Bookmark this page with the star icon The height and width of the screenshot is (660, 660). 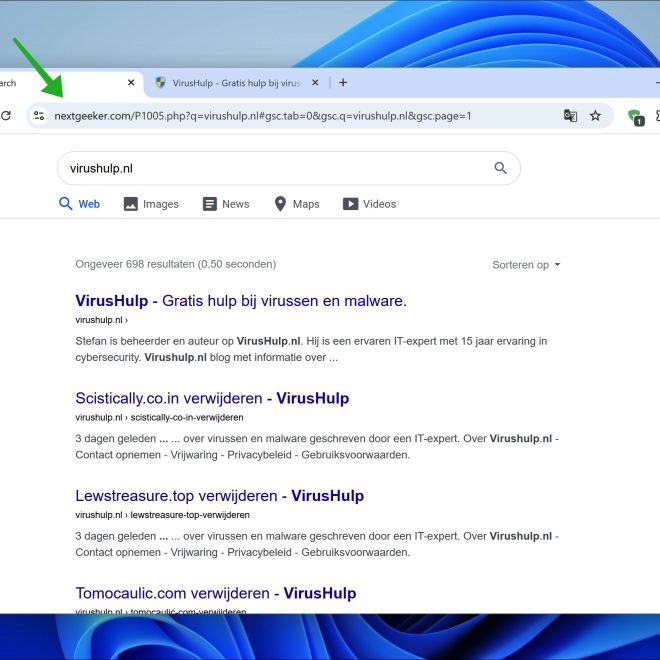(595, 115)
